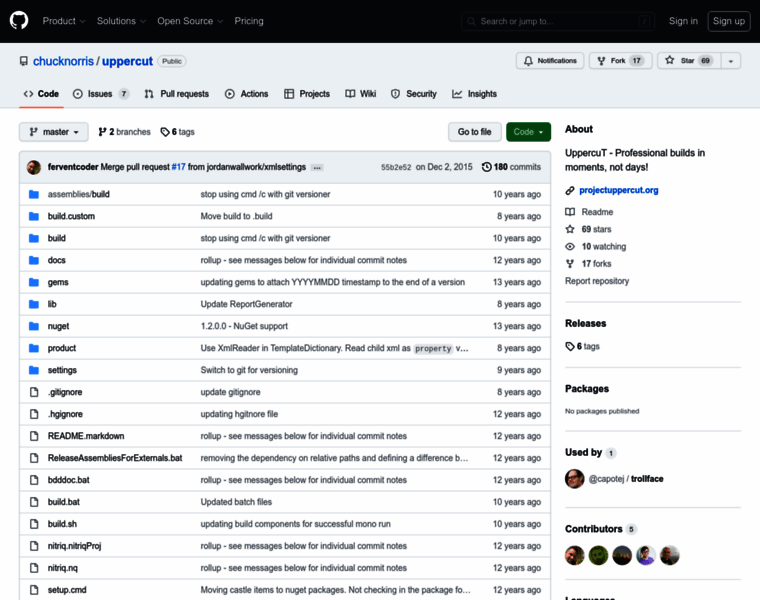Open the green Code dropdown
760x600 pixels.
[528, 132]
